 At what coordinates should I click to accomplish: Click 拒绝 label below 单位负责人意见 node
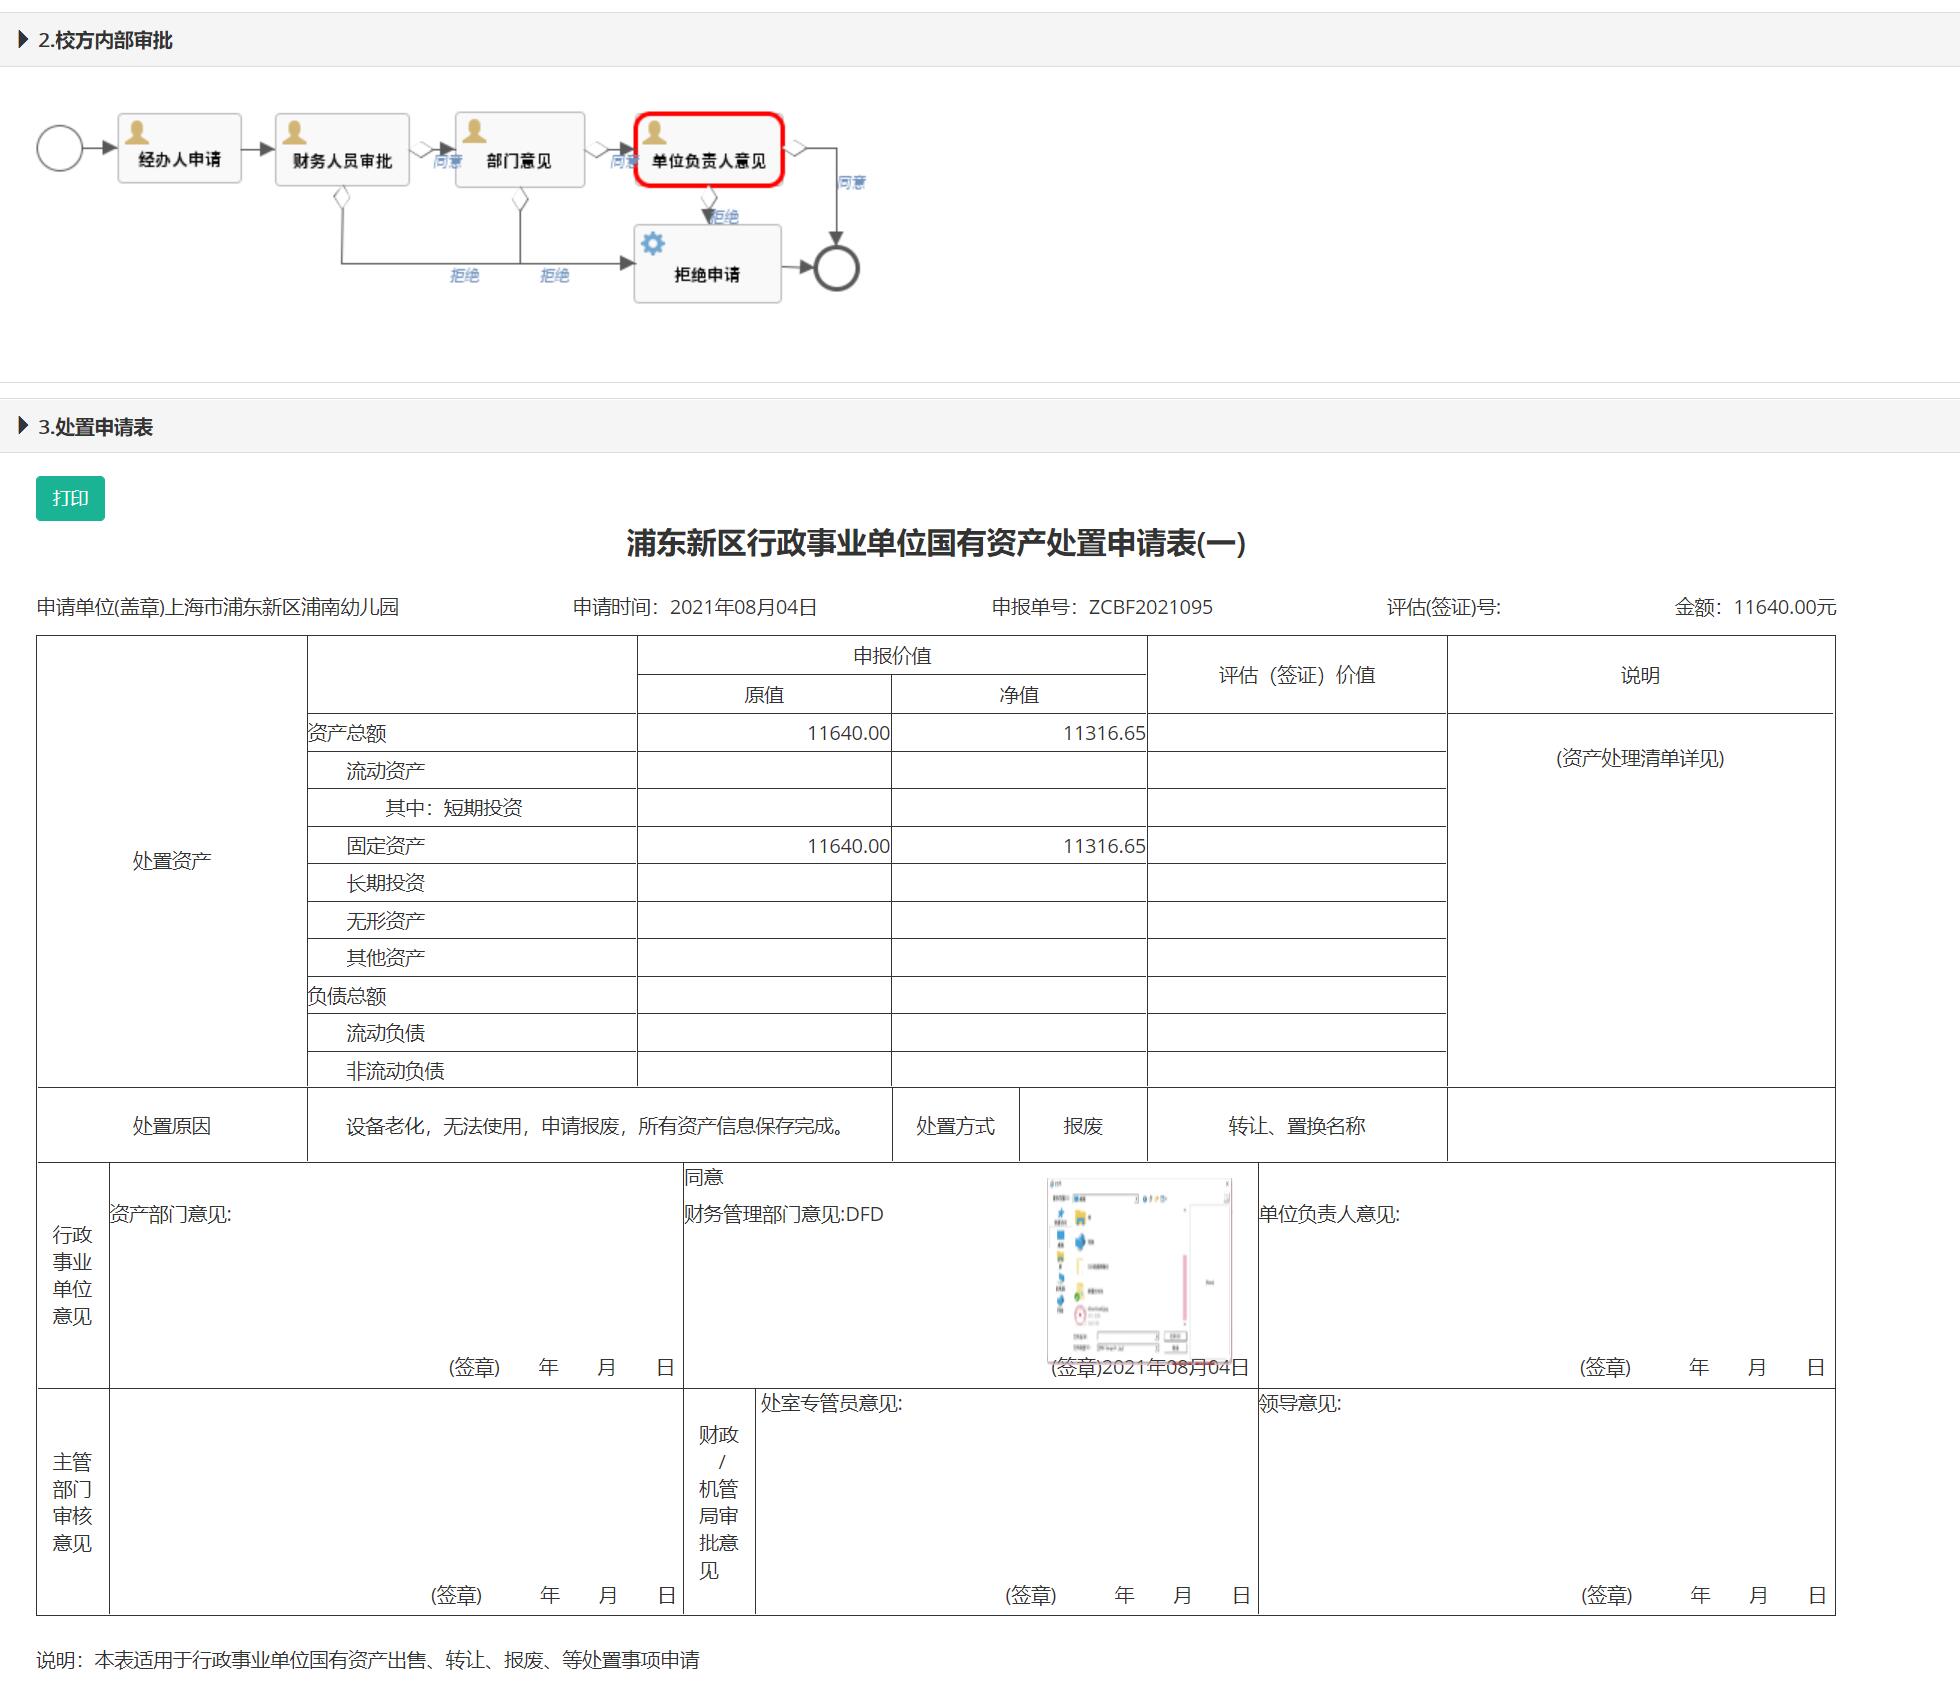pos(725,216)
